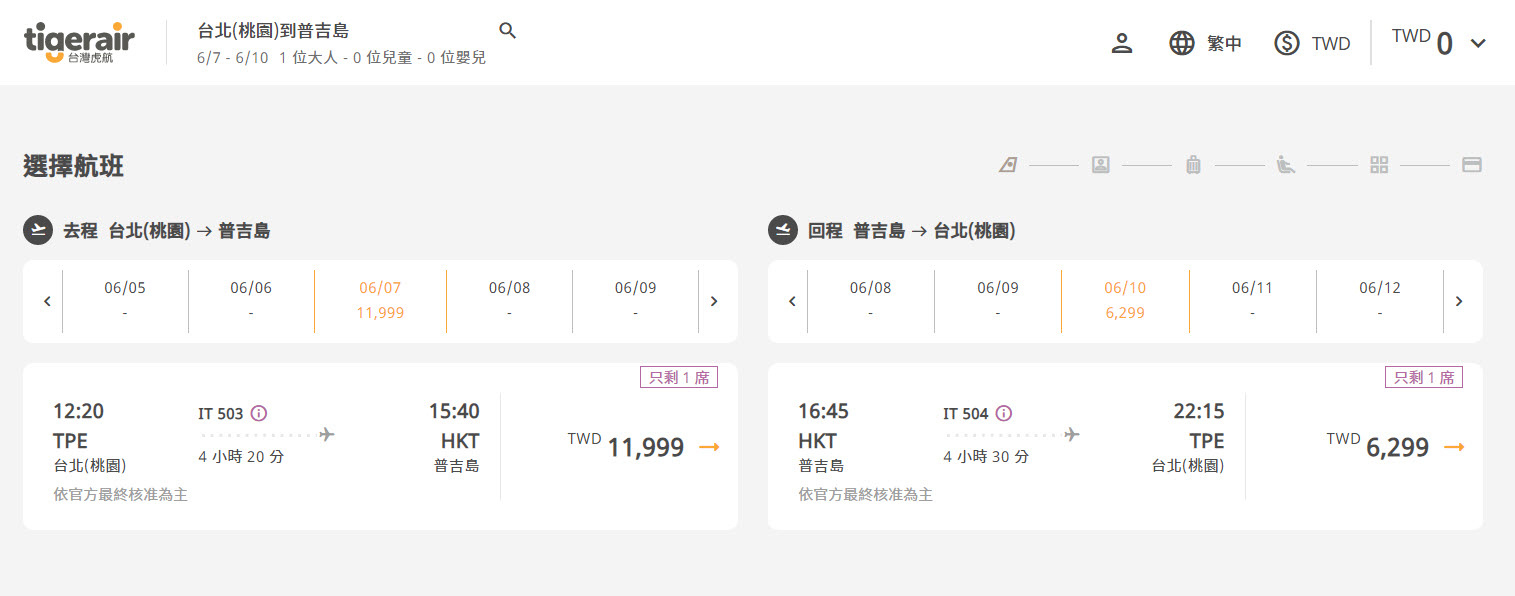Image resolution: width=1515 pixels, height=596 pixels.
Task: Click the search magnifier icon
Action: pyautogui.click(x=508, y=31)
